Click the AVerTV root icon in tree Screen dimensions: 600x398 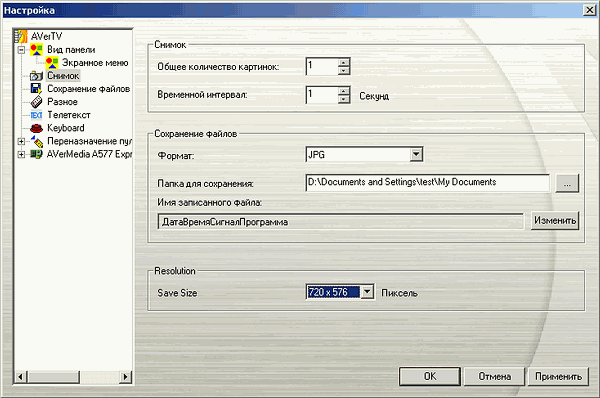pyautogui.click(x=21, y=36)
